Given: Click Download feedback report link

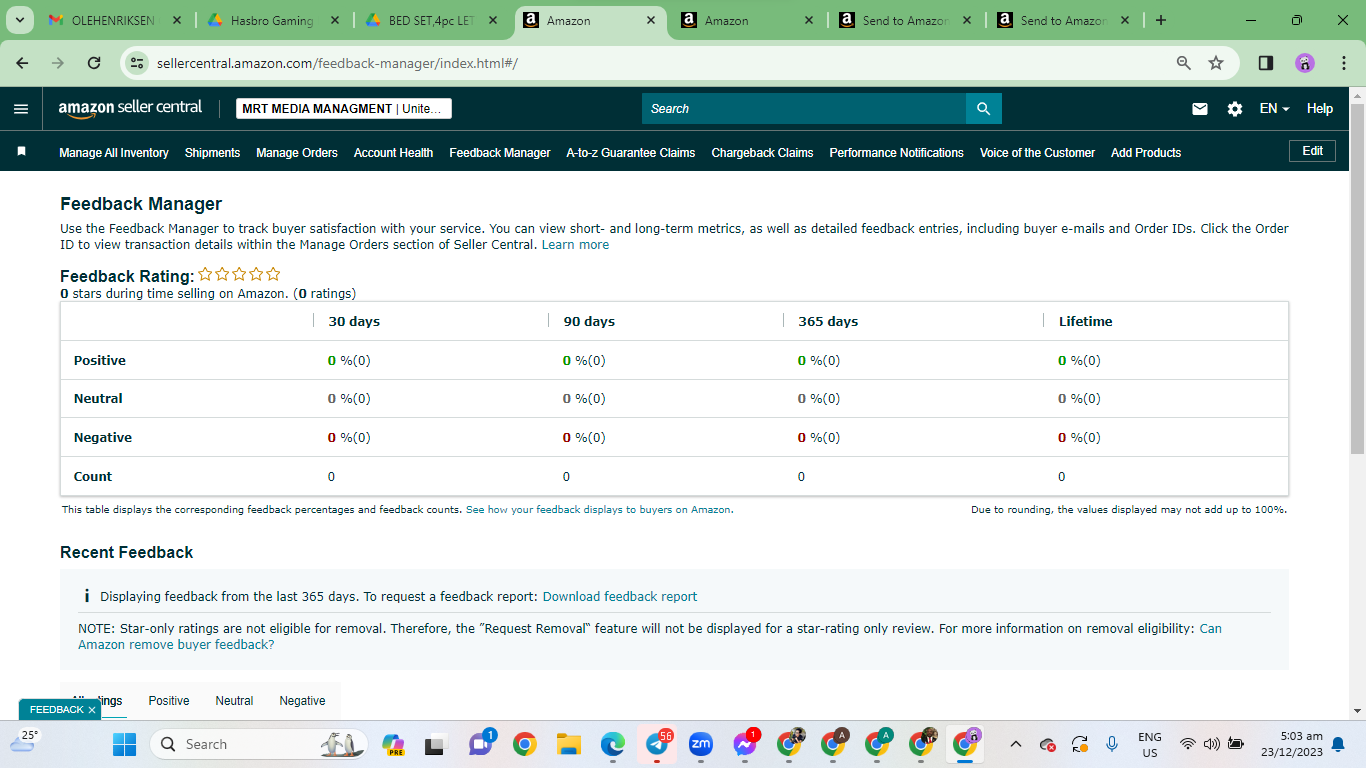Looking at the screenshot, I should [x=620, y=597].
